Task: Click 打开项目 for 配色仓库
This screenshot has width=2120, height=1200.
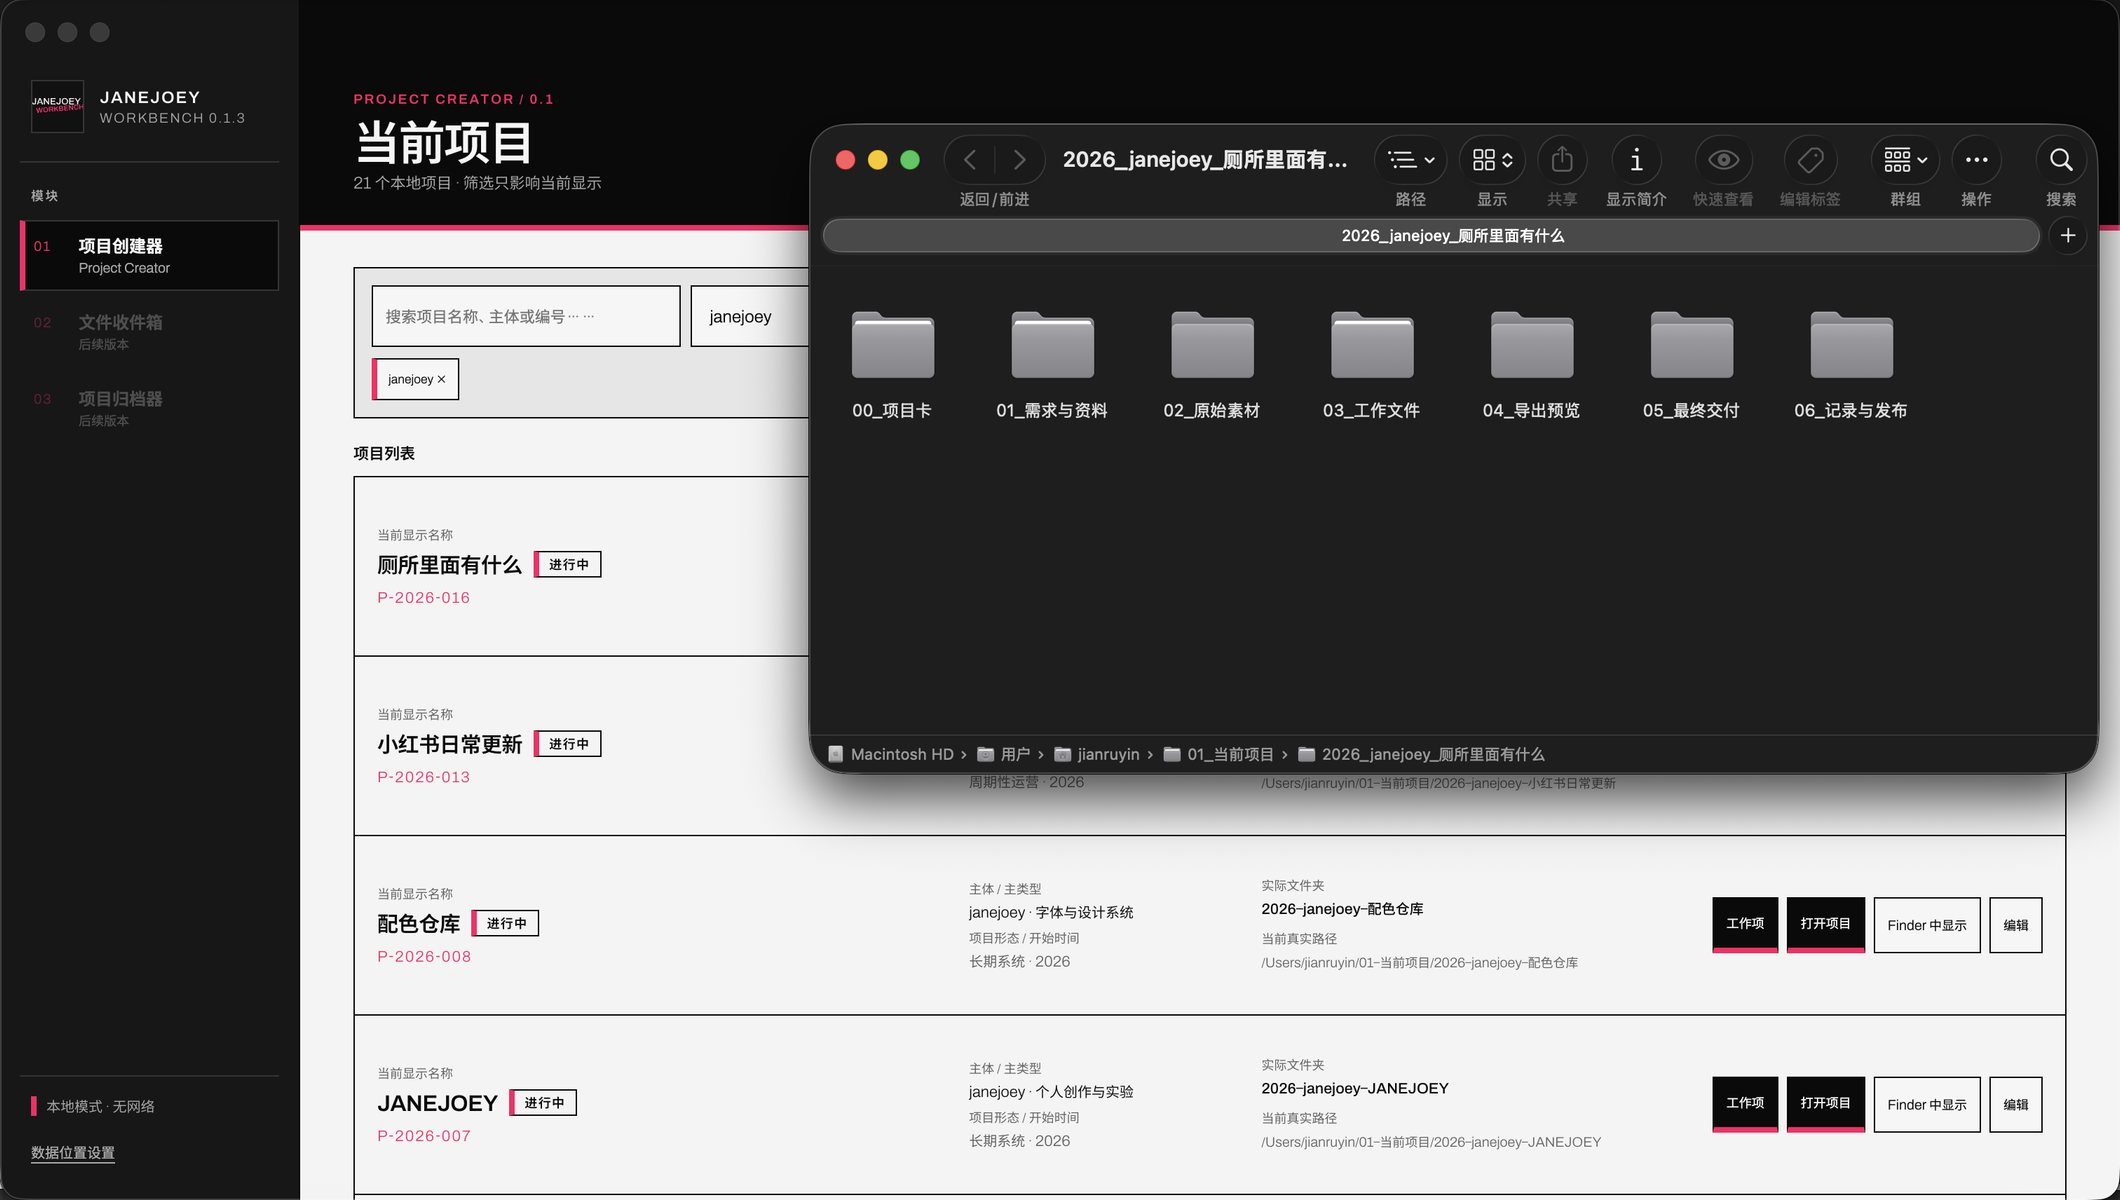Action: (x=1826, y=925)
